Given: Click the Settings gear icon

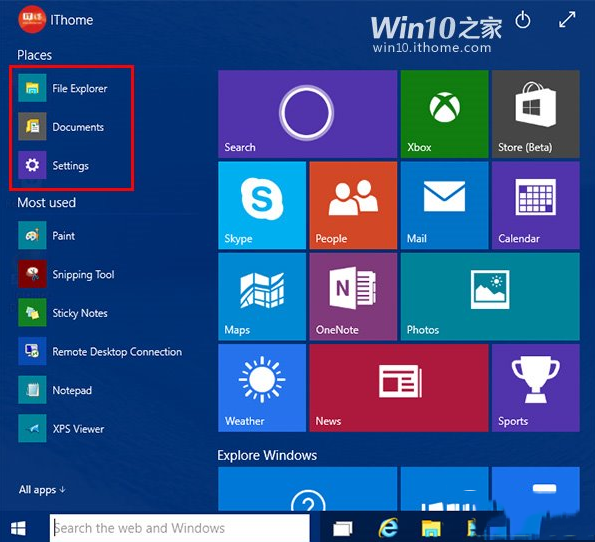Looking at the screenshot, I should [x=32, y=165].
